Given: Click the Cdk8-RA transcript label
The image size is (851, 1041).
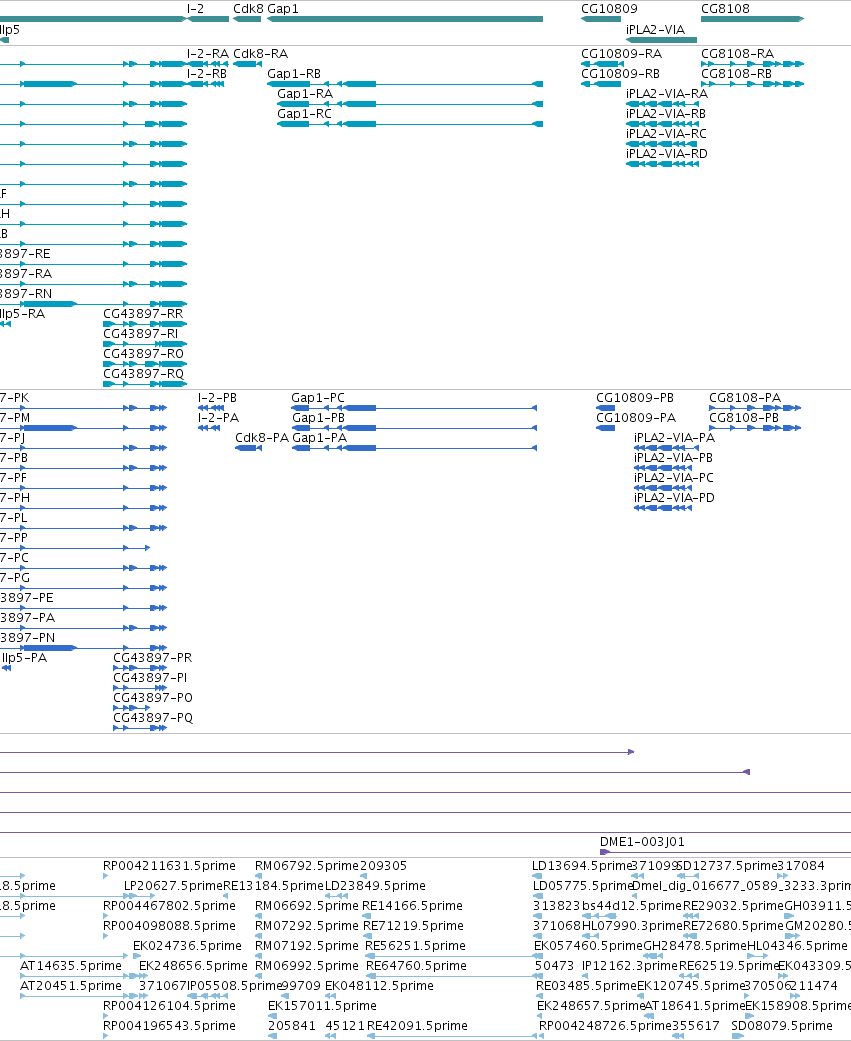Looking at the screenshot, I should tap(260, 54).
